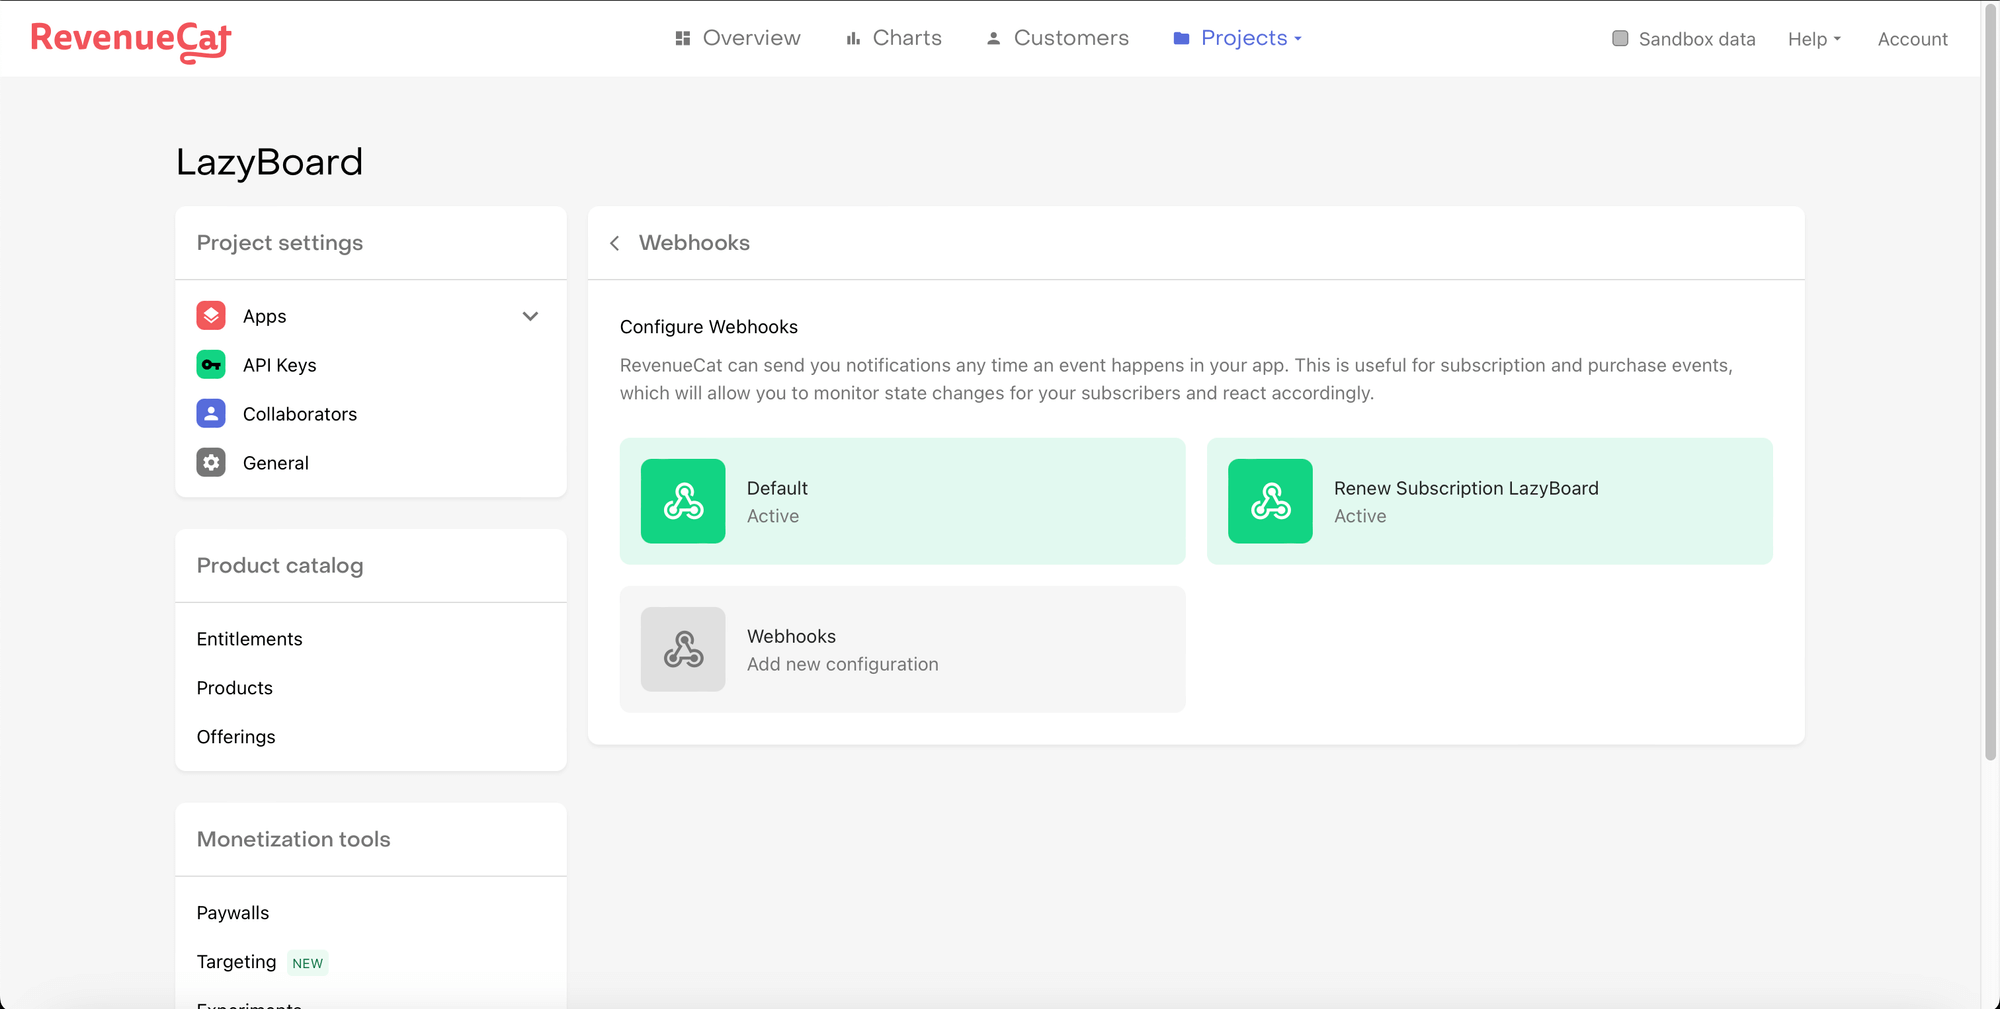Open the Help dropdown menu
2000x1009 pixels.
tap(1814, 39)
